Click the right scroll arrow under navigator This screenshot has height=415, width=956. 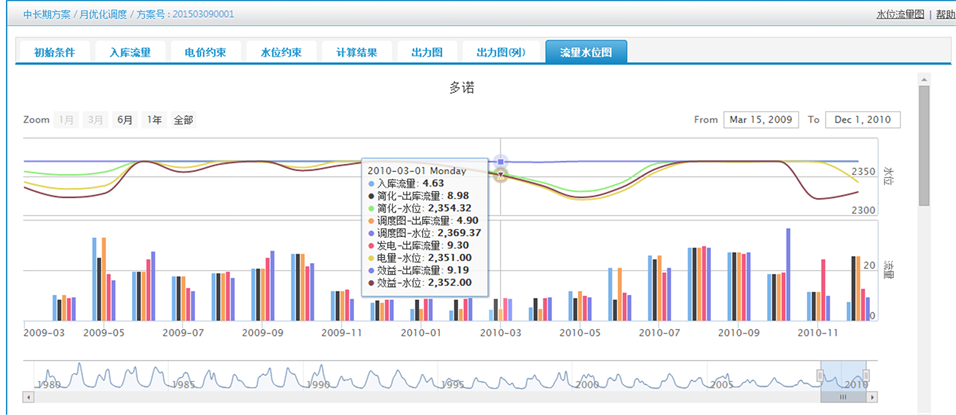click(871, 397)
